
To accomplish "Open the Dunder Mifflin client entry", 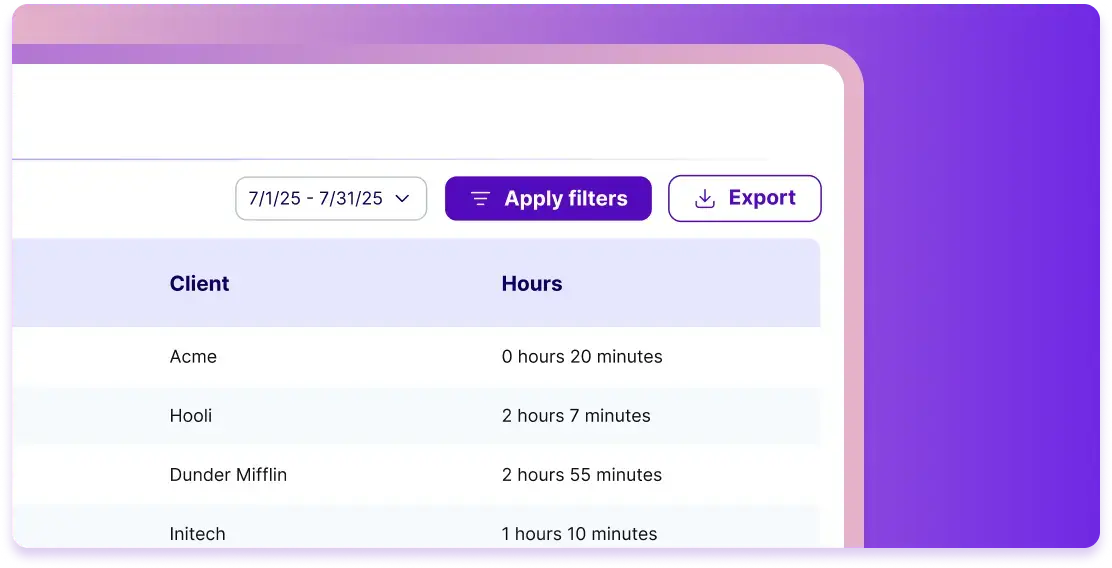I will [x=228, y=475].
